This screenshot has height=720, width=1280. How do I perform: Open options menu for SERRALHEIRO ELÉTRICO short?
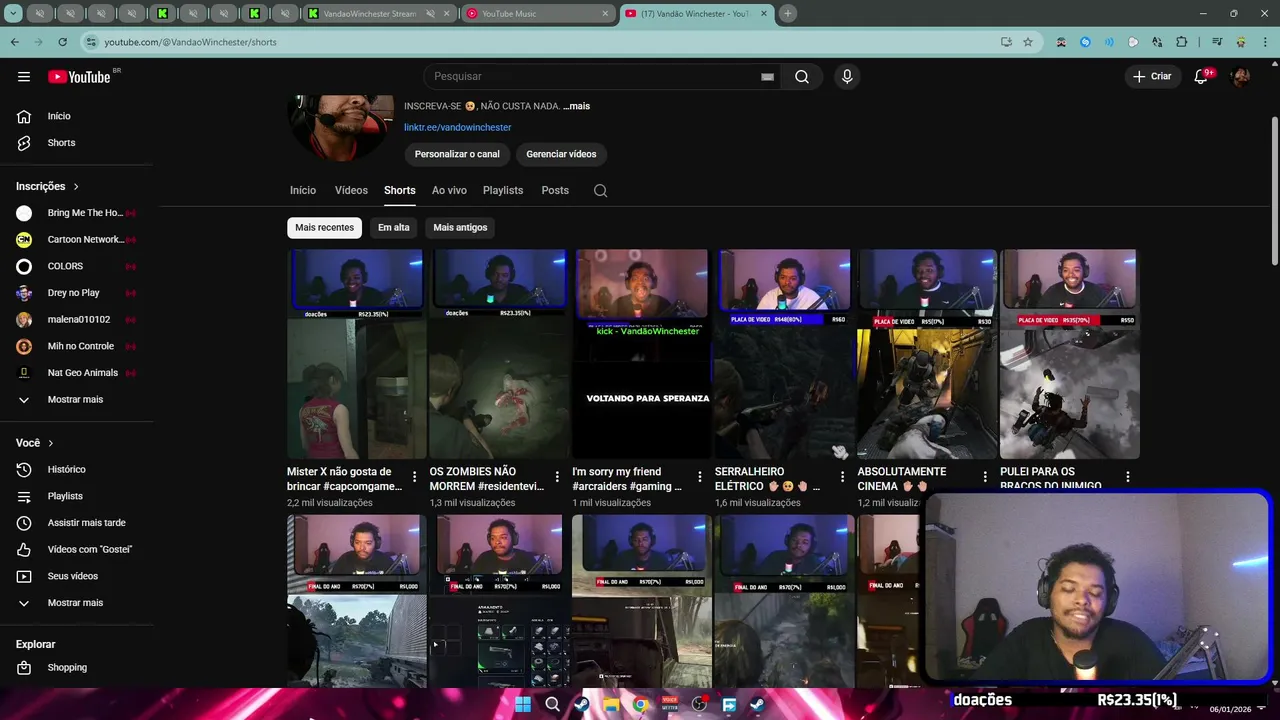(842, 477)
